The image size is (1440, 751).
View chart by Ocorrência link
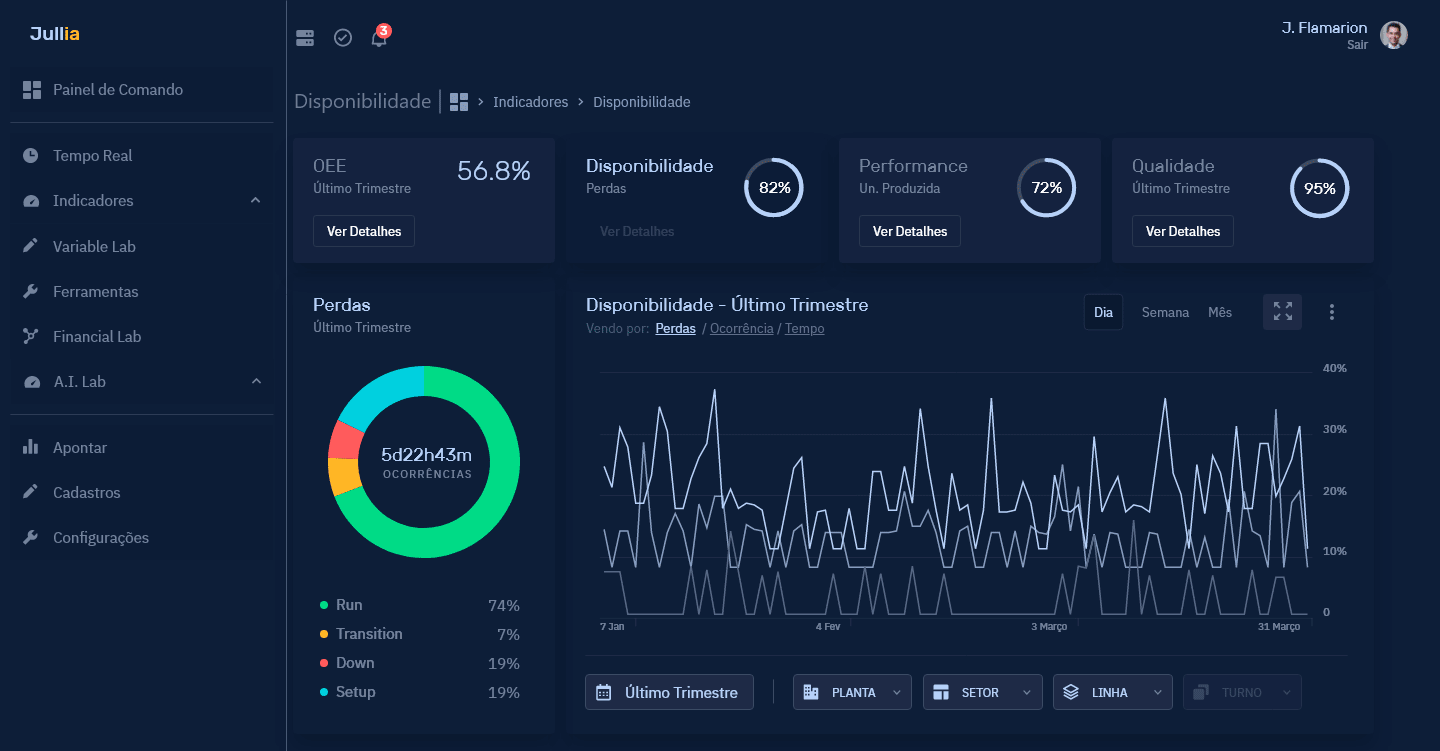740,328
